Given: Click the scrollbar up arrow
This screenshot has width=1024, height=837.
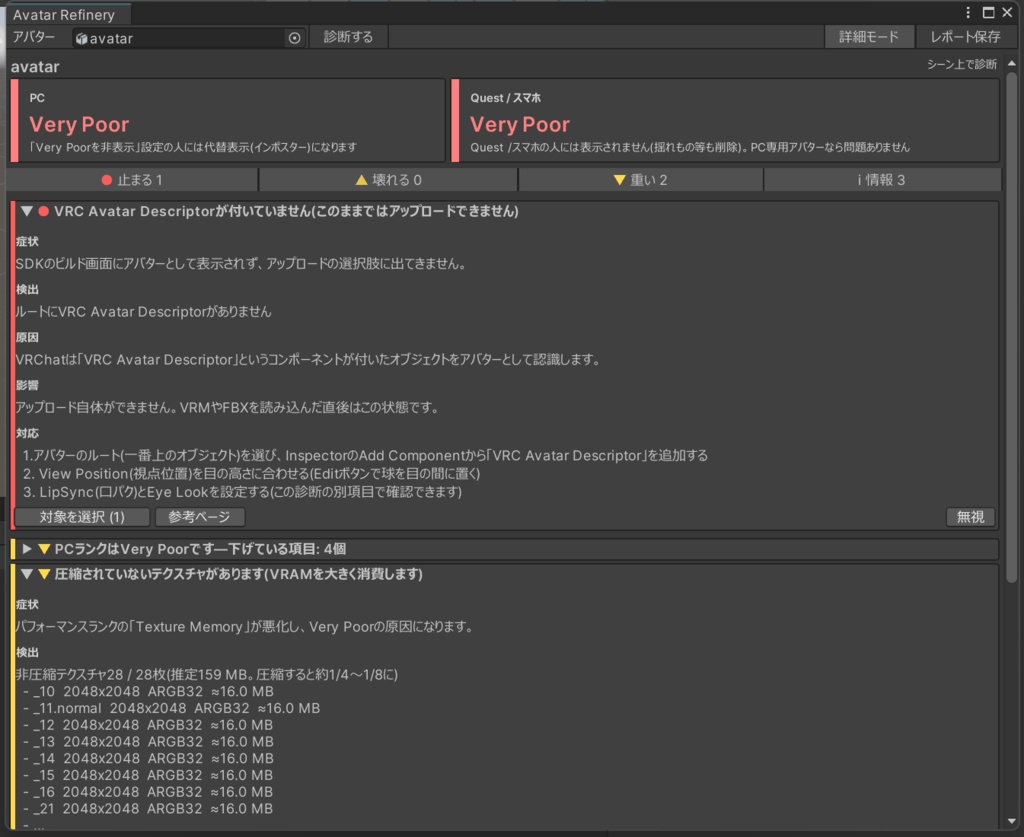Looking at the screenshot, I should click(1012, 63).
